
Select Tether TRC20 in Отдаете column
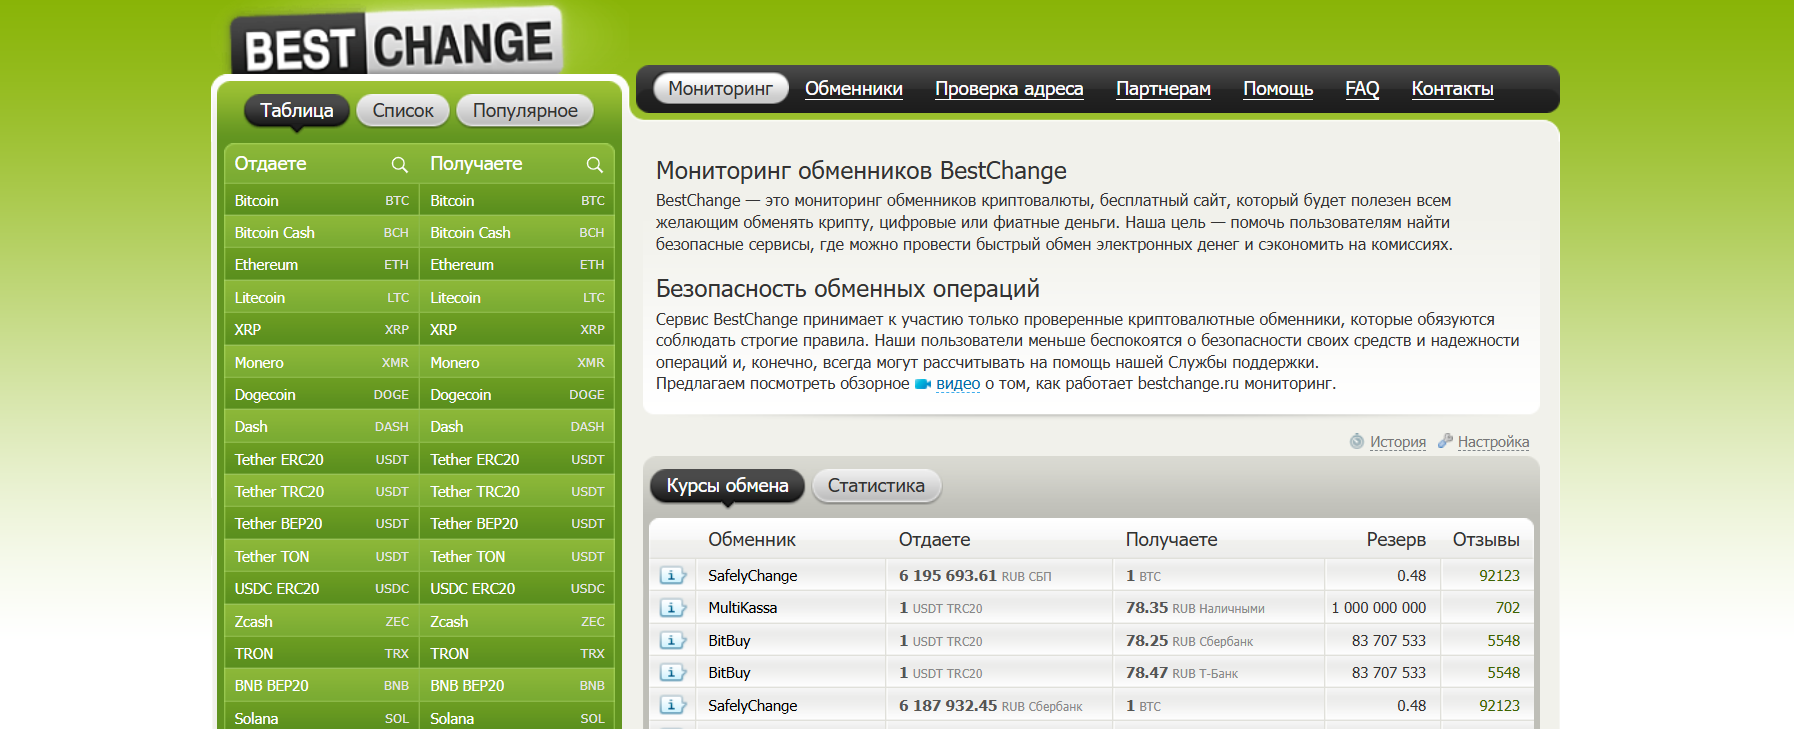(321, 492)
